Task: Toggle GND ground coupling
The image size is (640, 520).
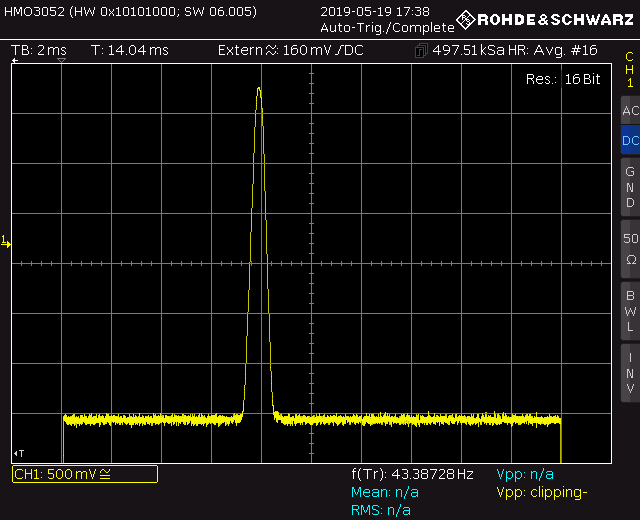Action: click(x=629, y=187)
